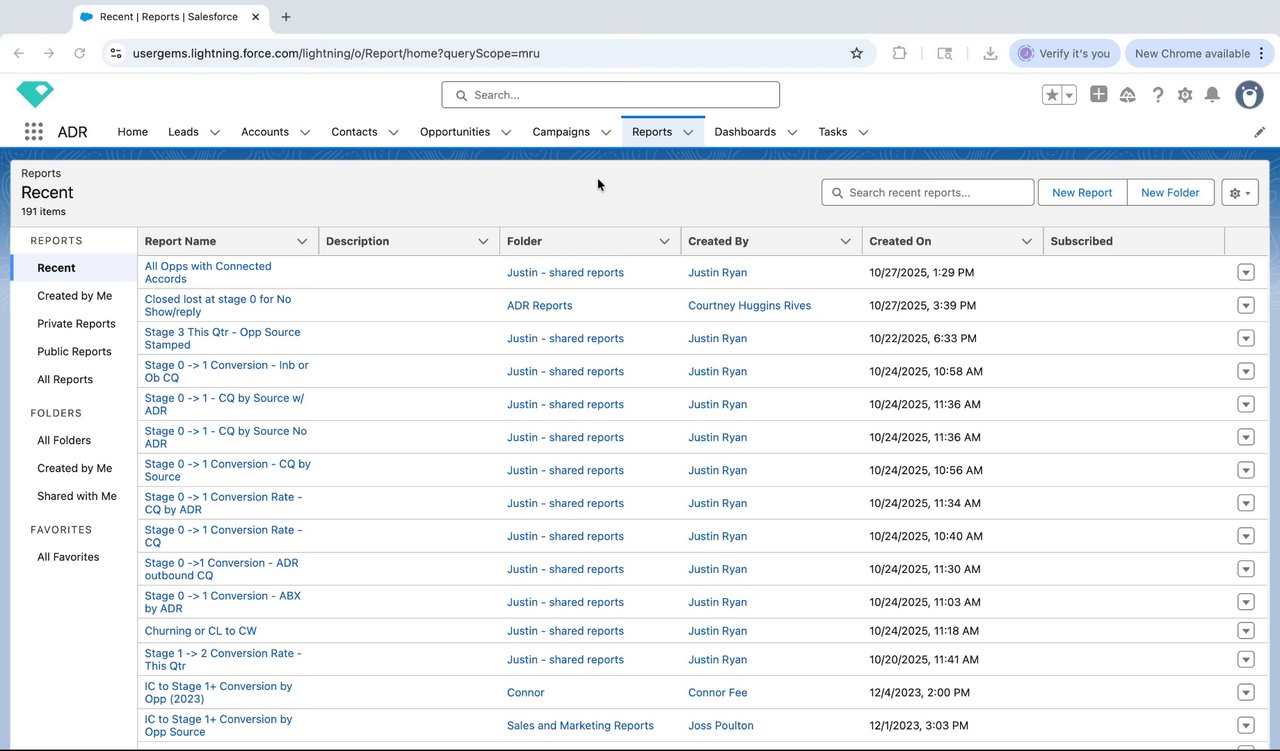Image resolution: width=1280 pixels, height=751 pixels.
Task: Expand the Campaigns tab chevron menu
Action: coord(606,132)
